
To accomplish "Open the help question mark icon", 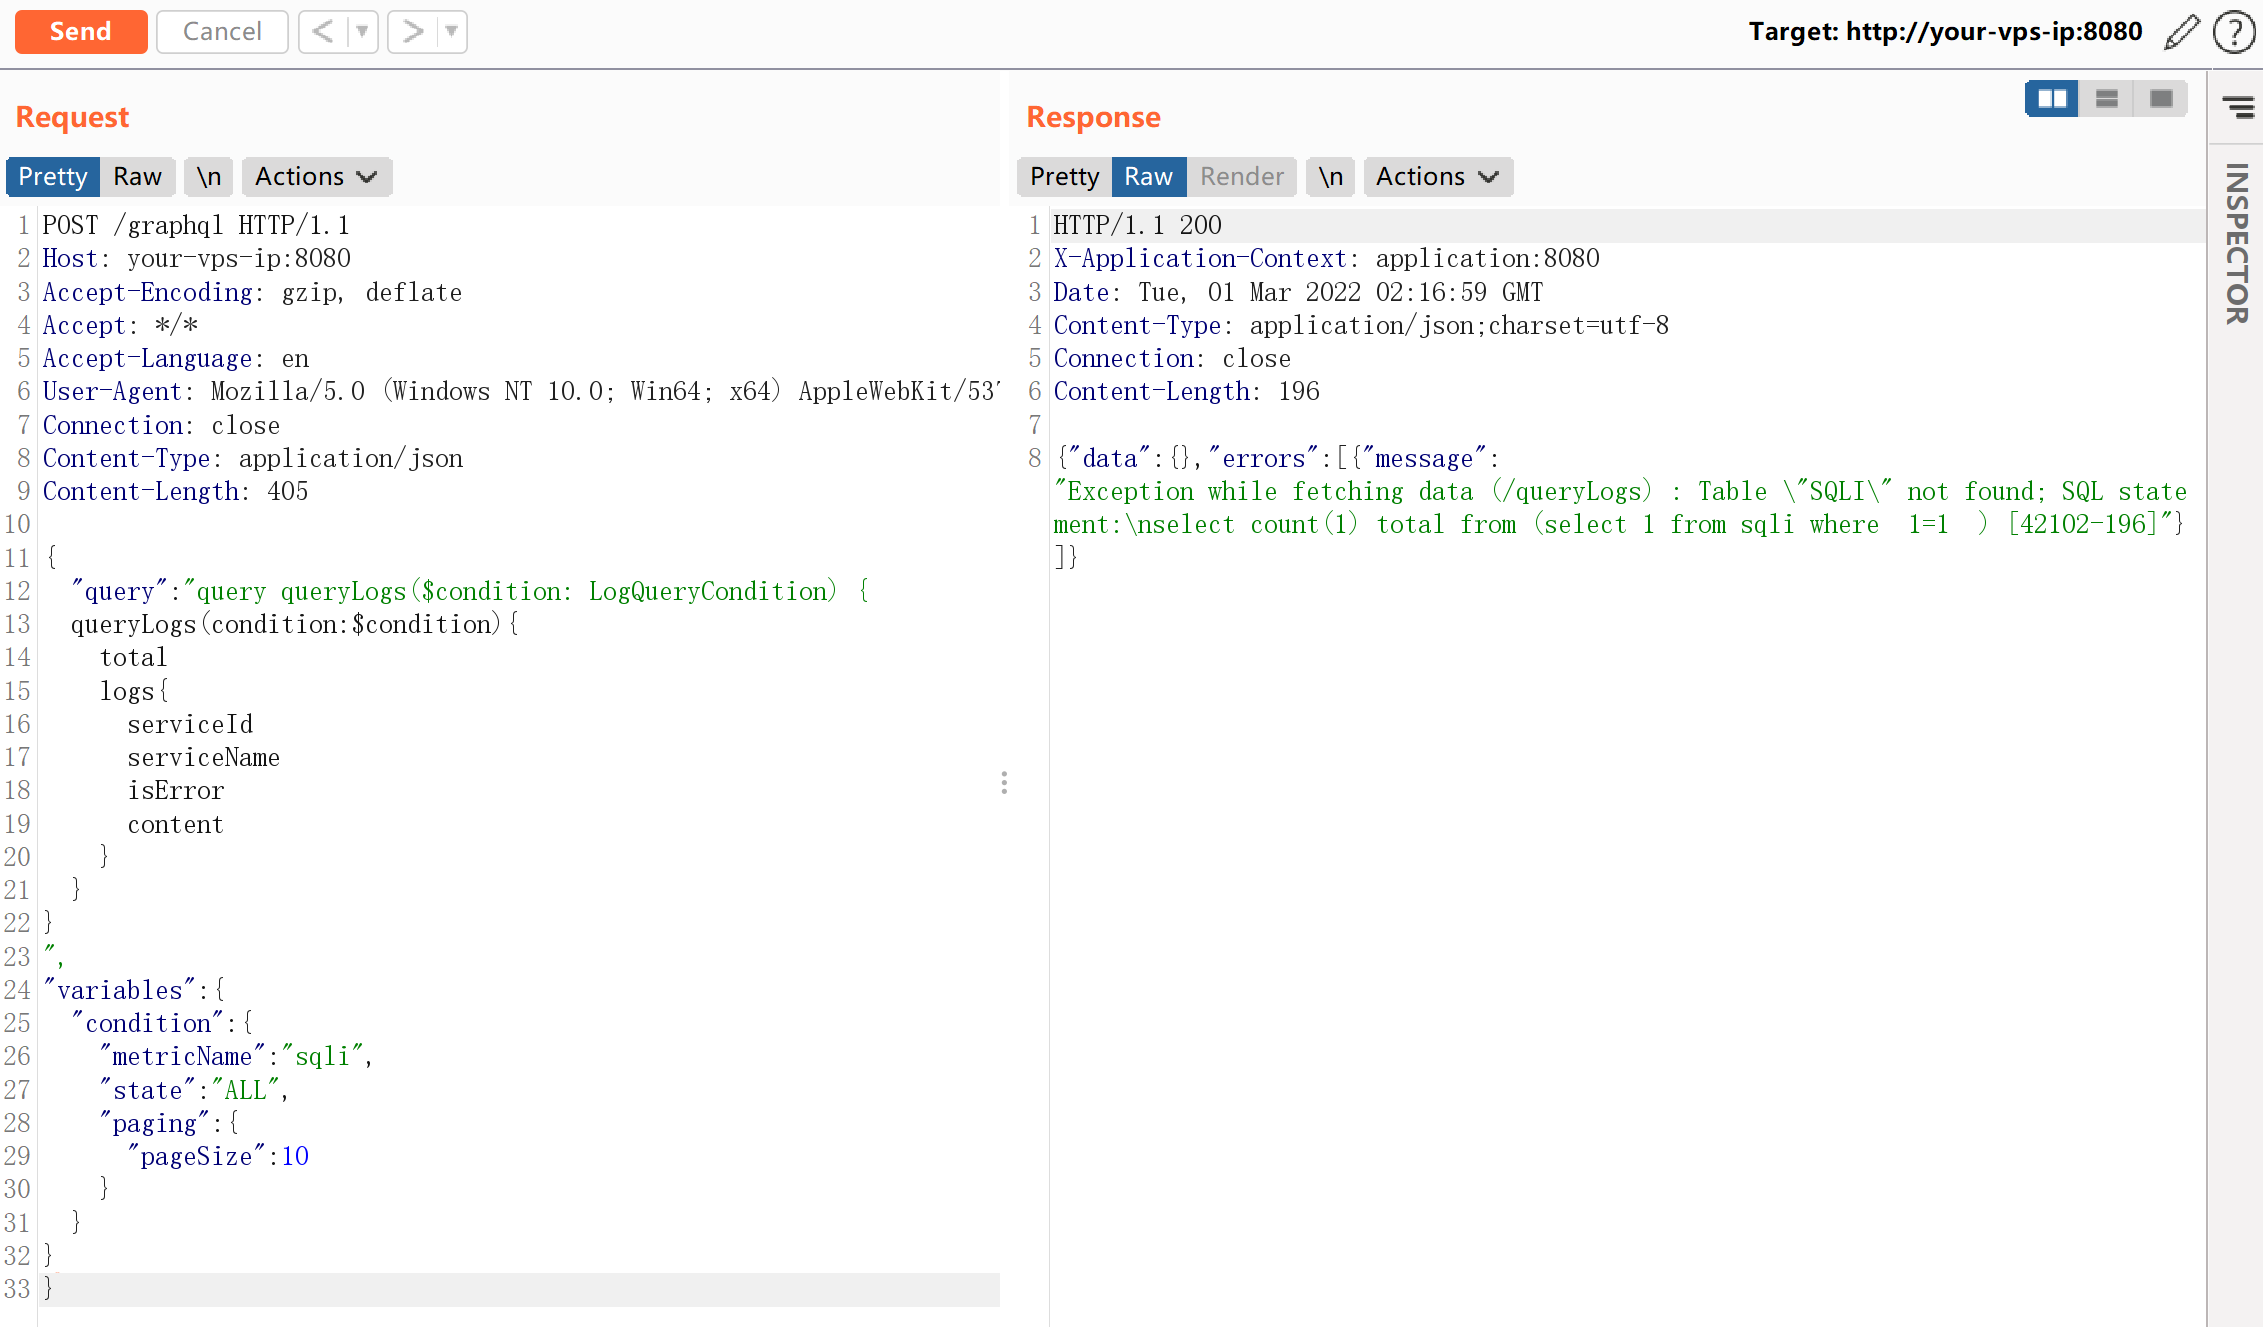I will tap(2233, 32).
